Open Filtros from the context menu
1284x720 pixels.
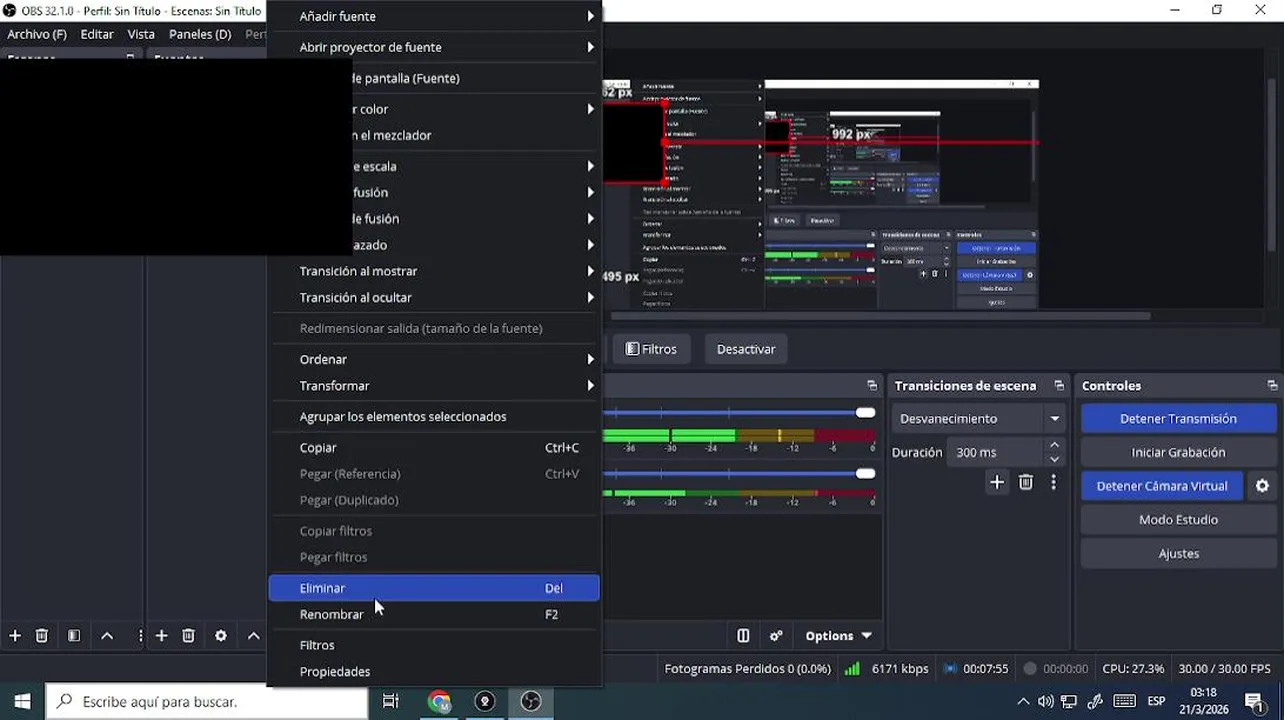pyautogui.click(x=435, y=645)
